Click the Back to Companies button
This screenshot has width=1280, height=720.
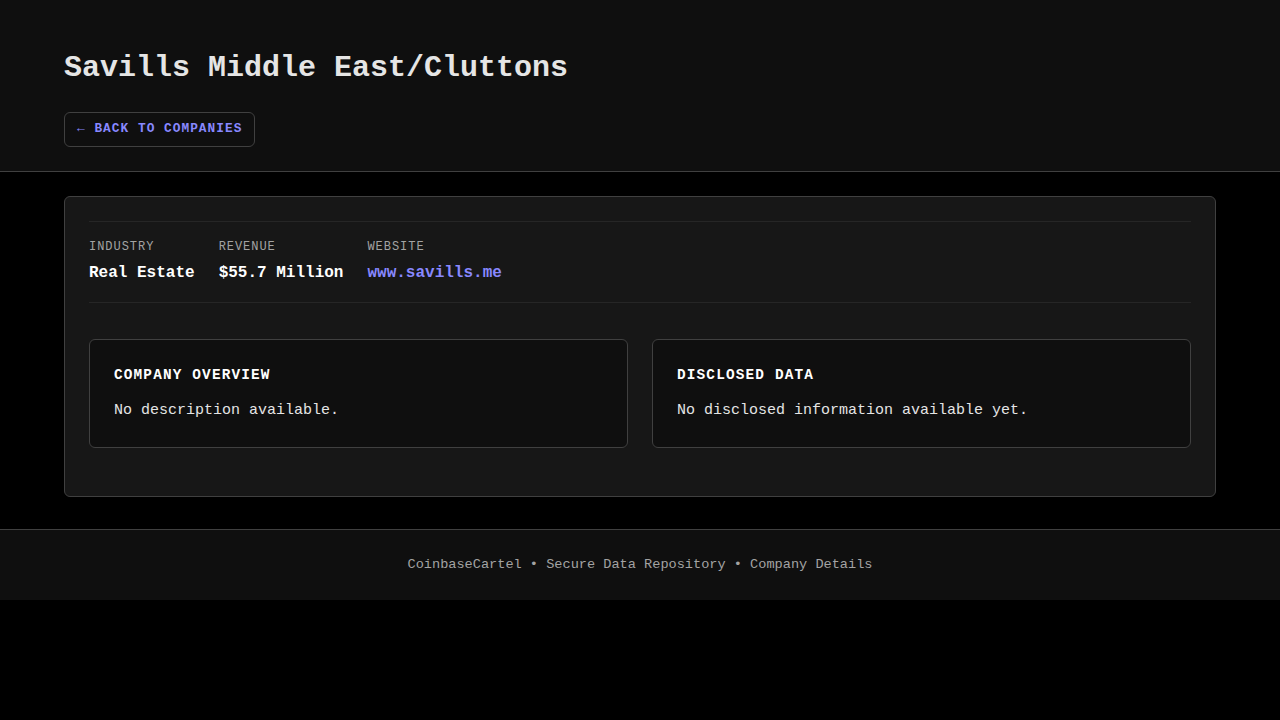pyautogui.click(x=159, y=129)
